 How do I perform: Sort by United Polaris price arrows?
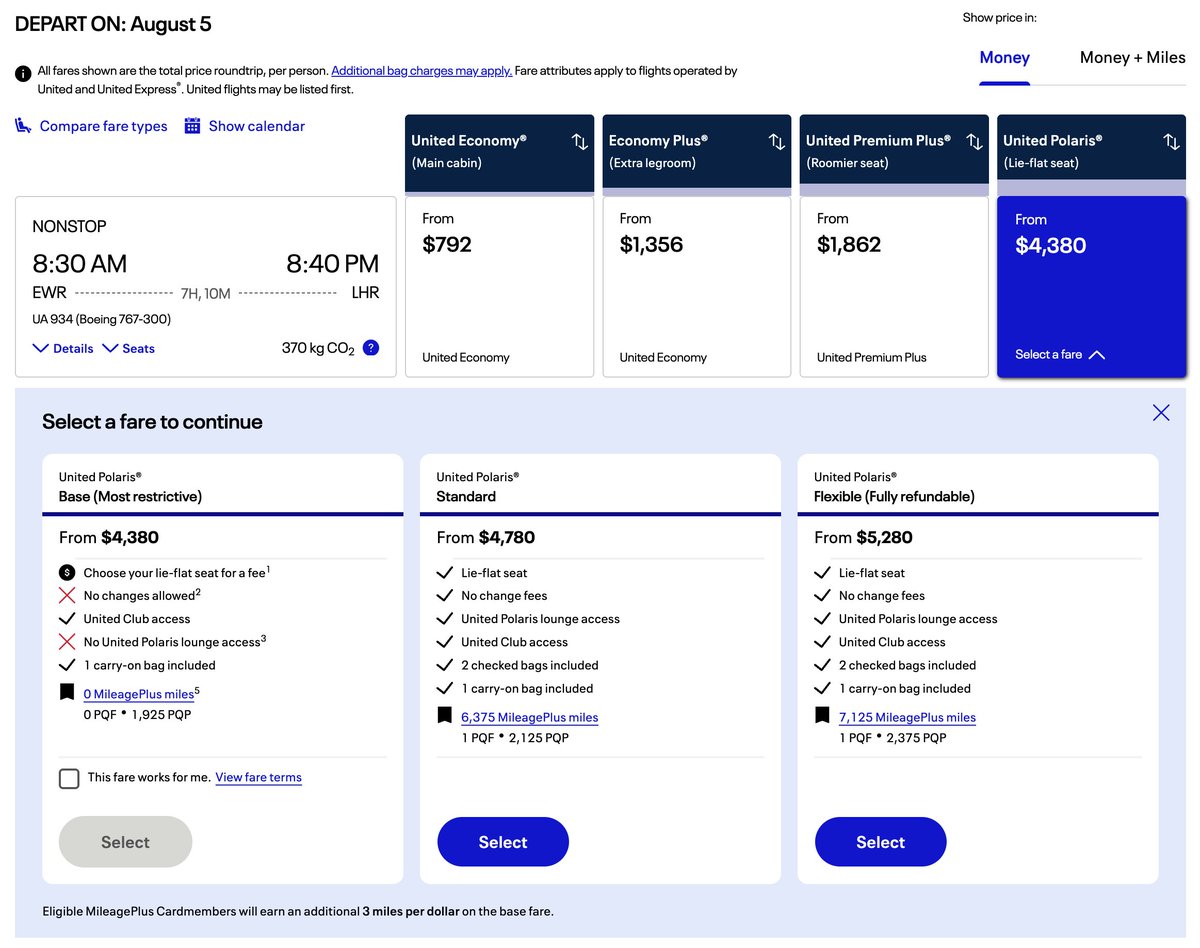coord(1172,142)
